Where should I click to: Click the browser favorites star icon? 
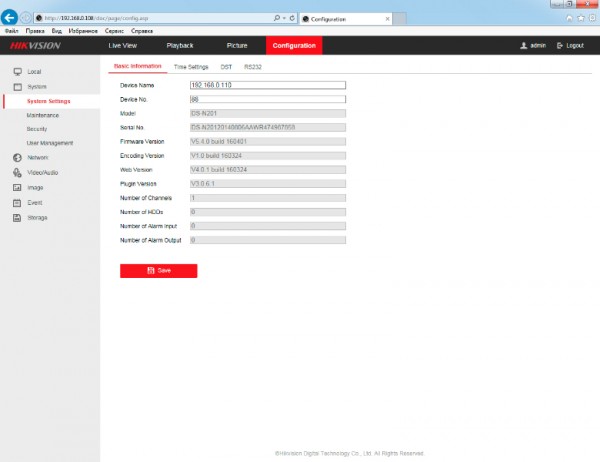point(581,18)
